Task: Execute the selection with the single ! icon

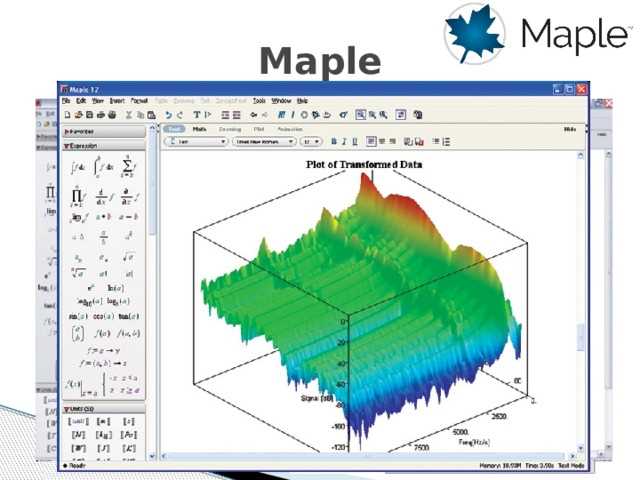Action: point(293,115)
